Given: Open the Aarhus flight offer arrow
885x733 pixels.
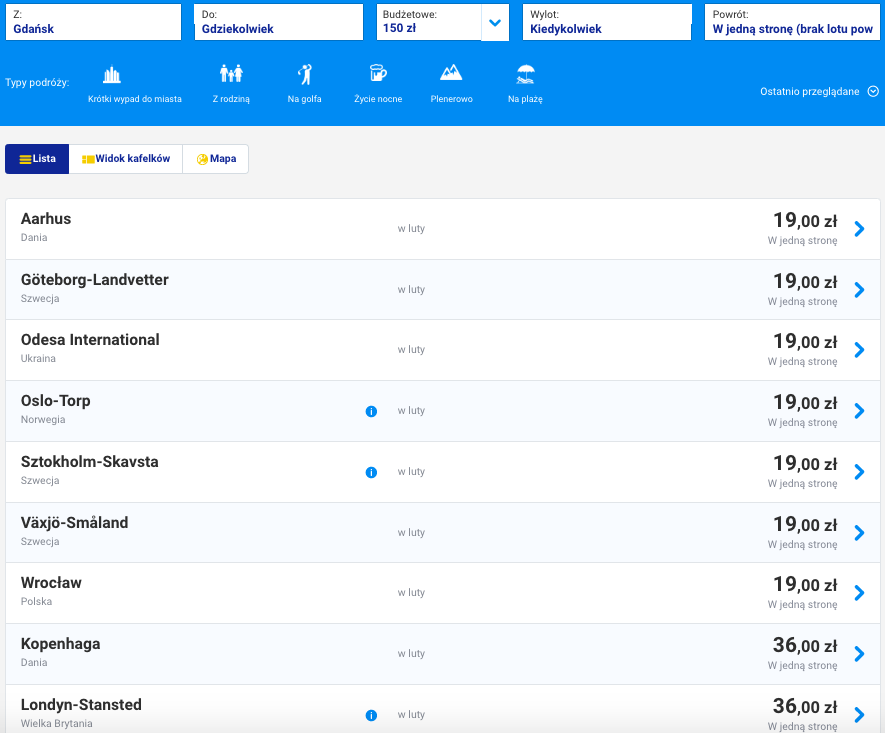Looking at the screenshot, I should tap(858, 229).
